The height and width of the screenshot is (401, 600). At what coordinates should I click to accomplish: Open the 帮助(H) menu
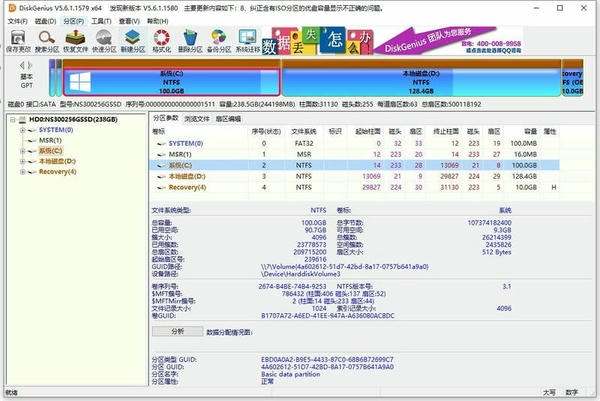158,21
